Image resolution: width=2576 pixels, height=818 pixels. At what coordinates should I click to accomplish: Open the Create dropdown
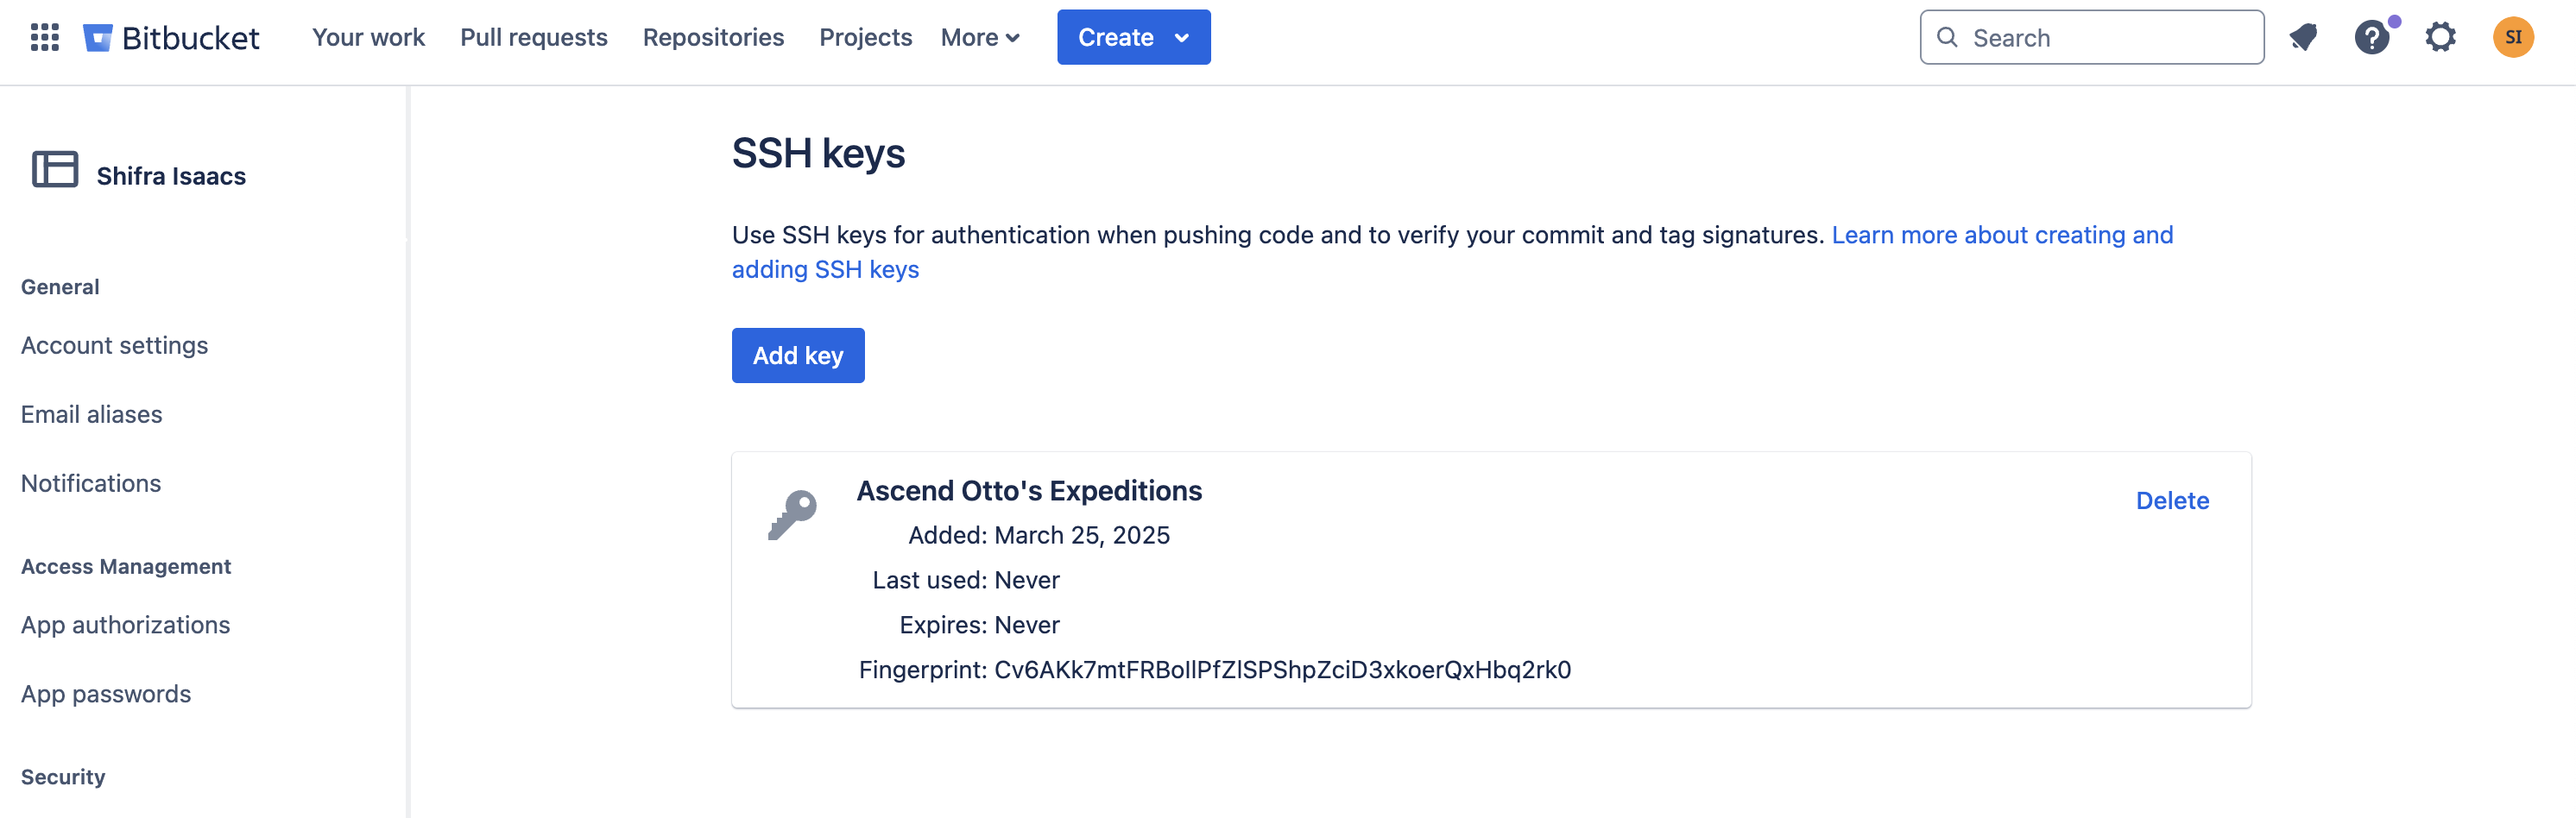(1133, 38)
